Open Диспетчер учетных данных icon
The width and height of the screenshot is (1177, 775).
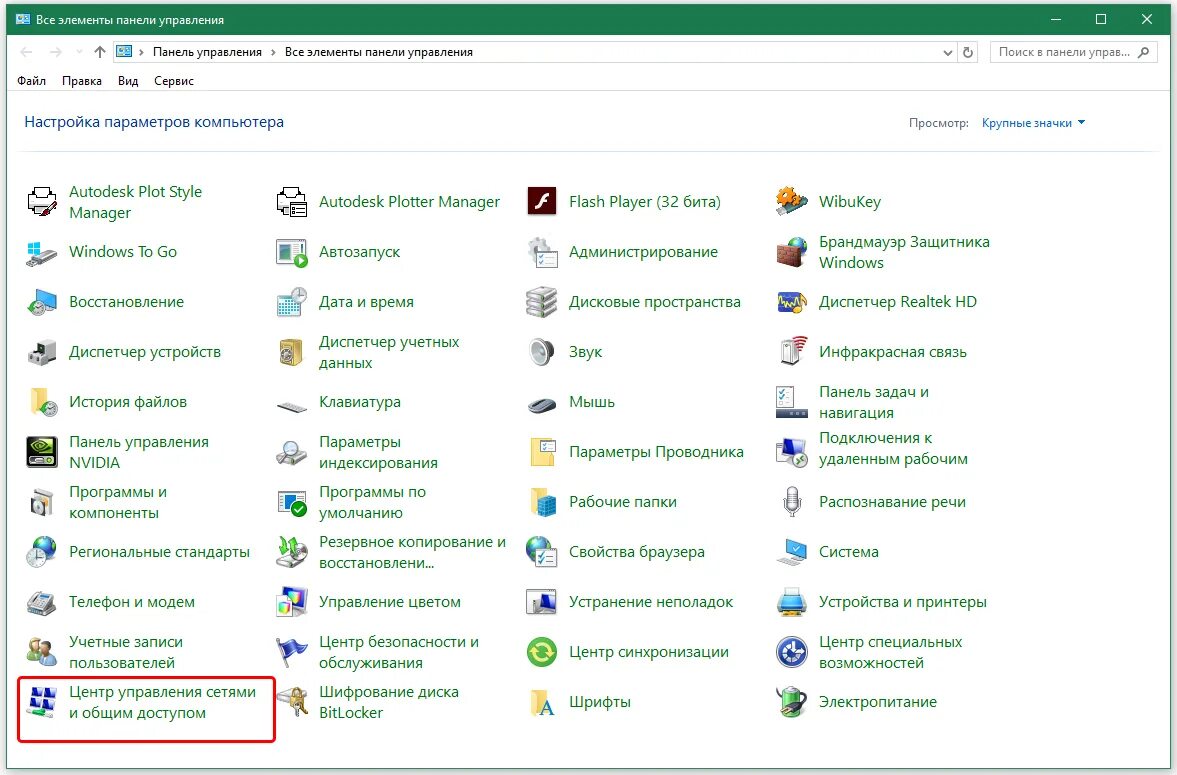point(292,352)
